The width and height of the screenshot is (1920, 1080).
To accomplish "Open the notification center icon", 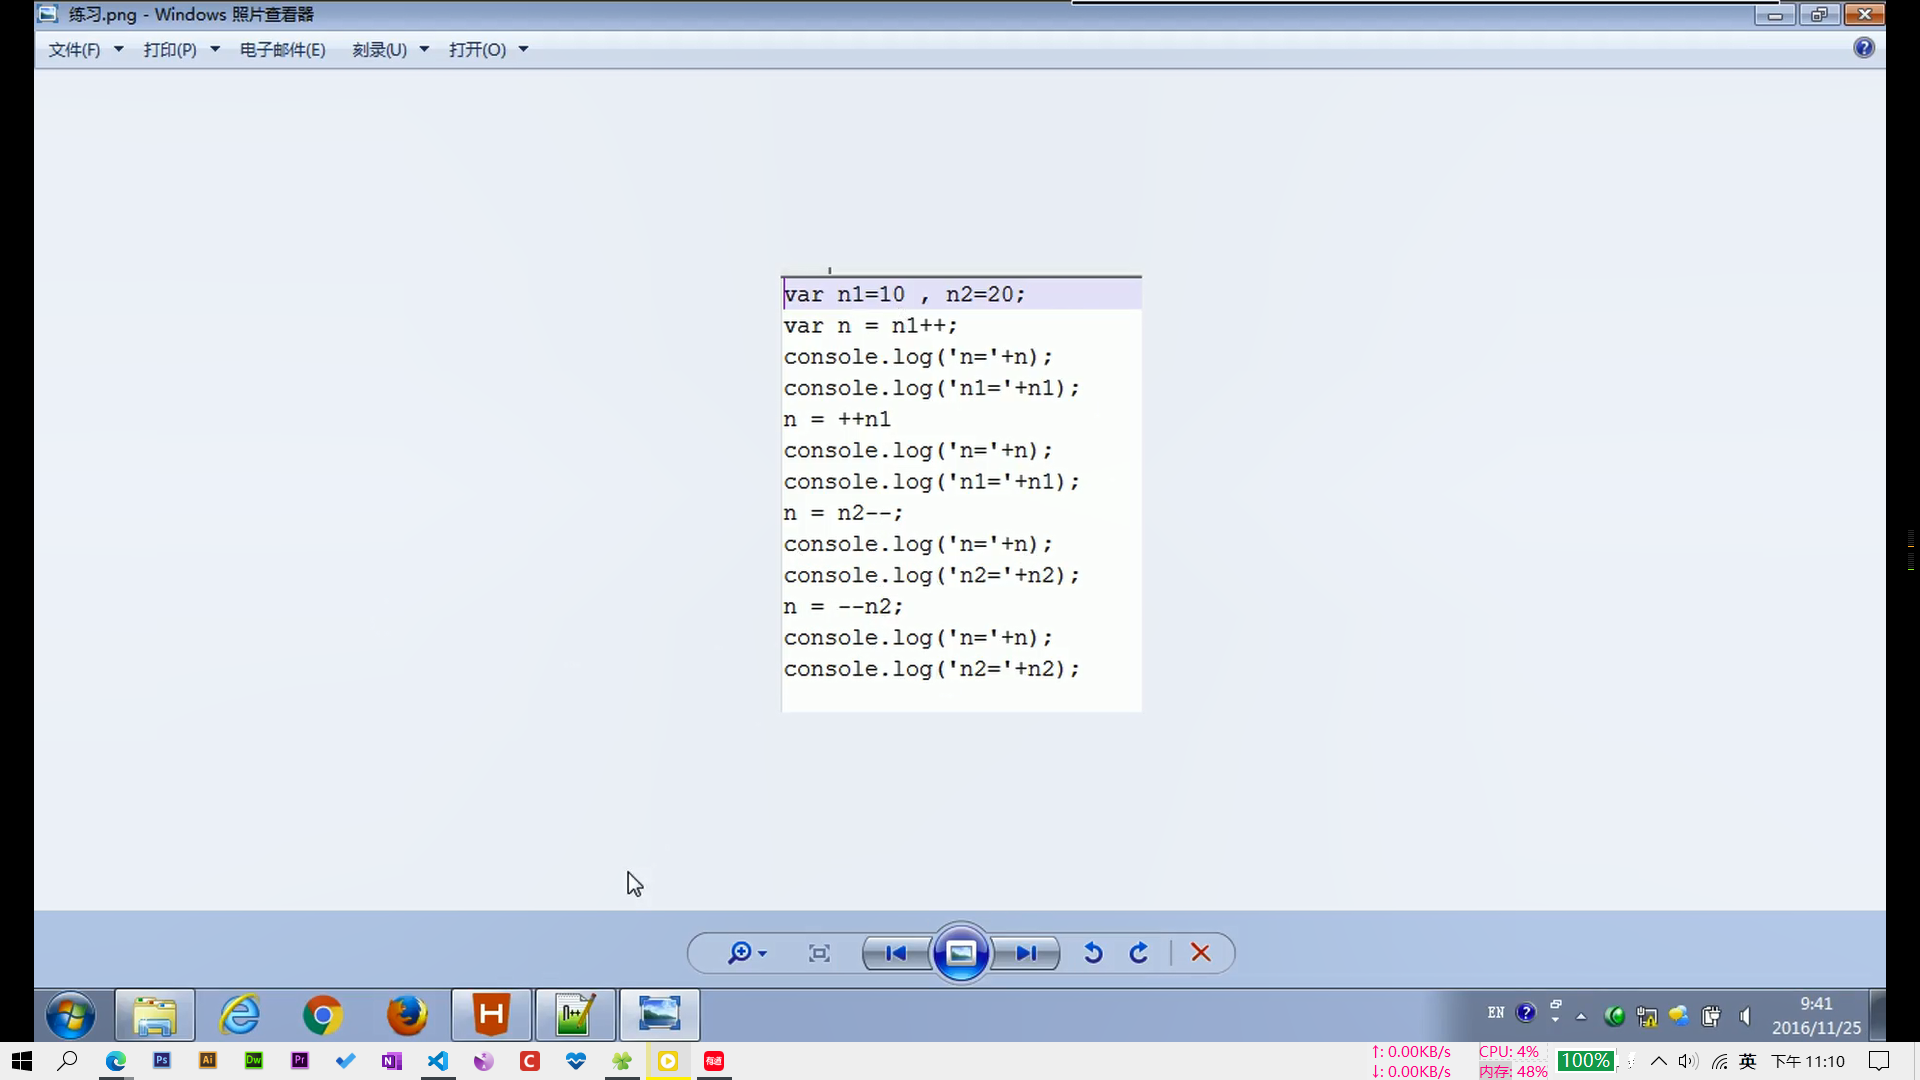I will point(1879,1061).
